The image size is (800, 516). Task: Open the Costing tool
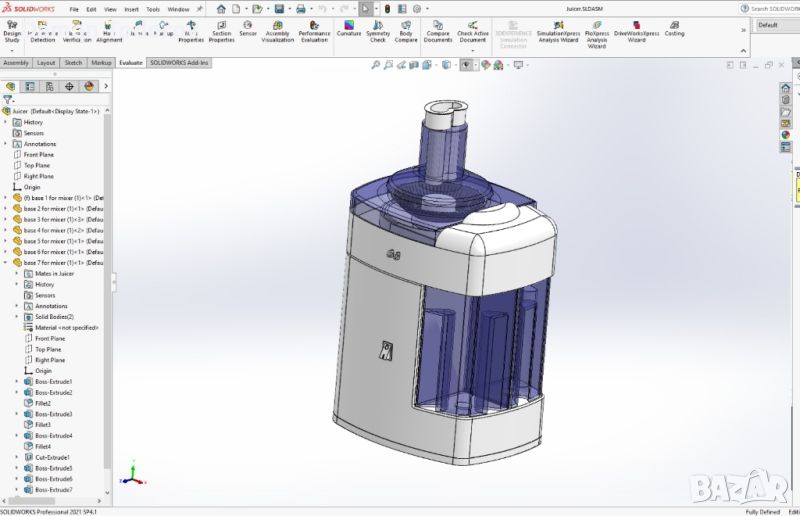point(675,28)
